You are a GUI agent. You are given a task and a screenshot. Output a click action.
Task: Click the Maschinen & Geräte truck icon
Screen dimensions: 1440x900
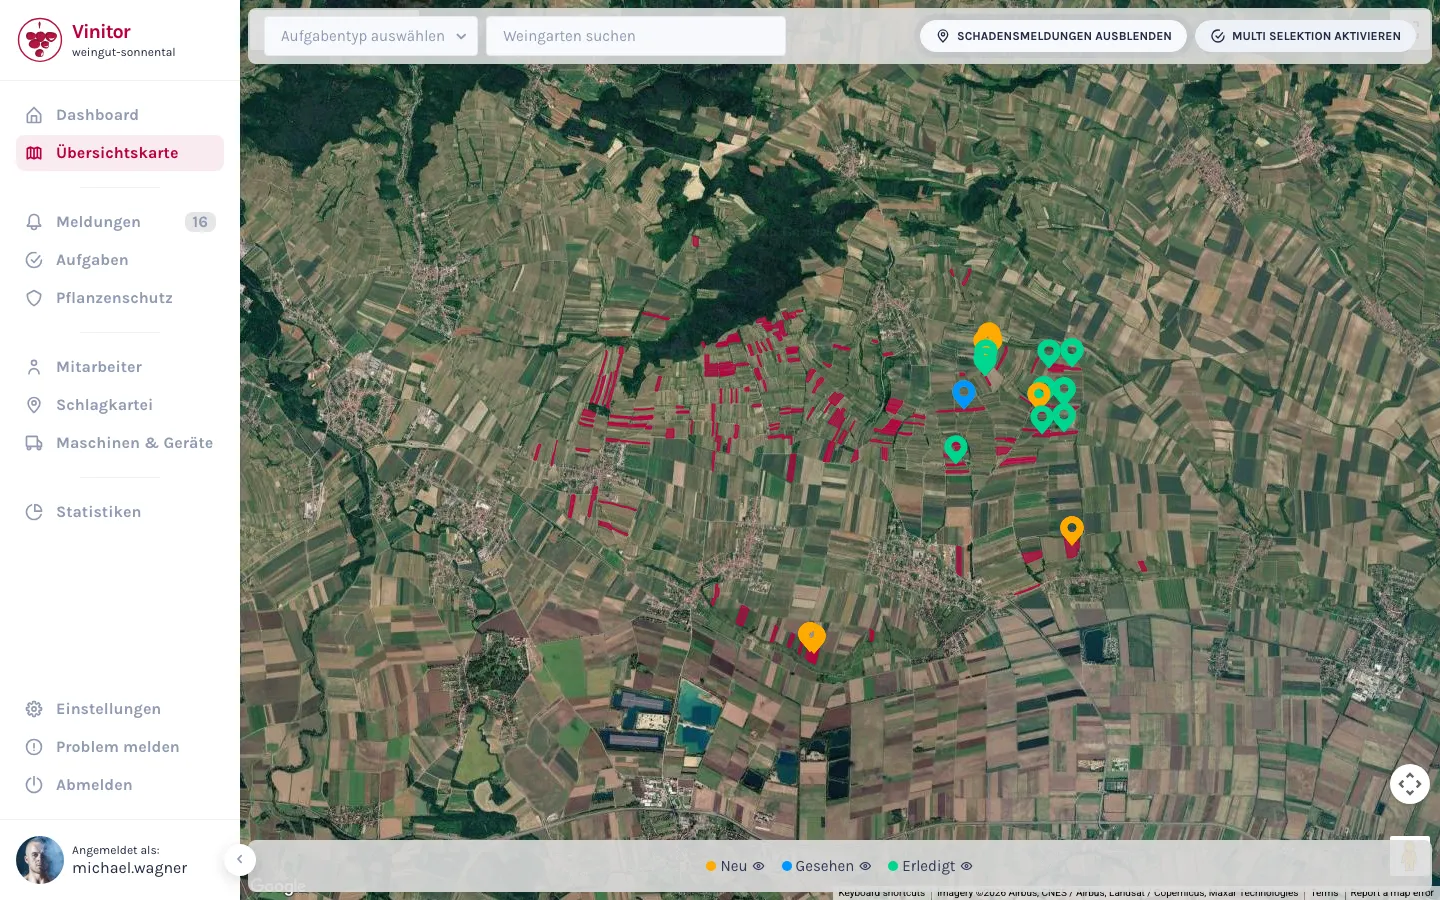[34, 443]
